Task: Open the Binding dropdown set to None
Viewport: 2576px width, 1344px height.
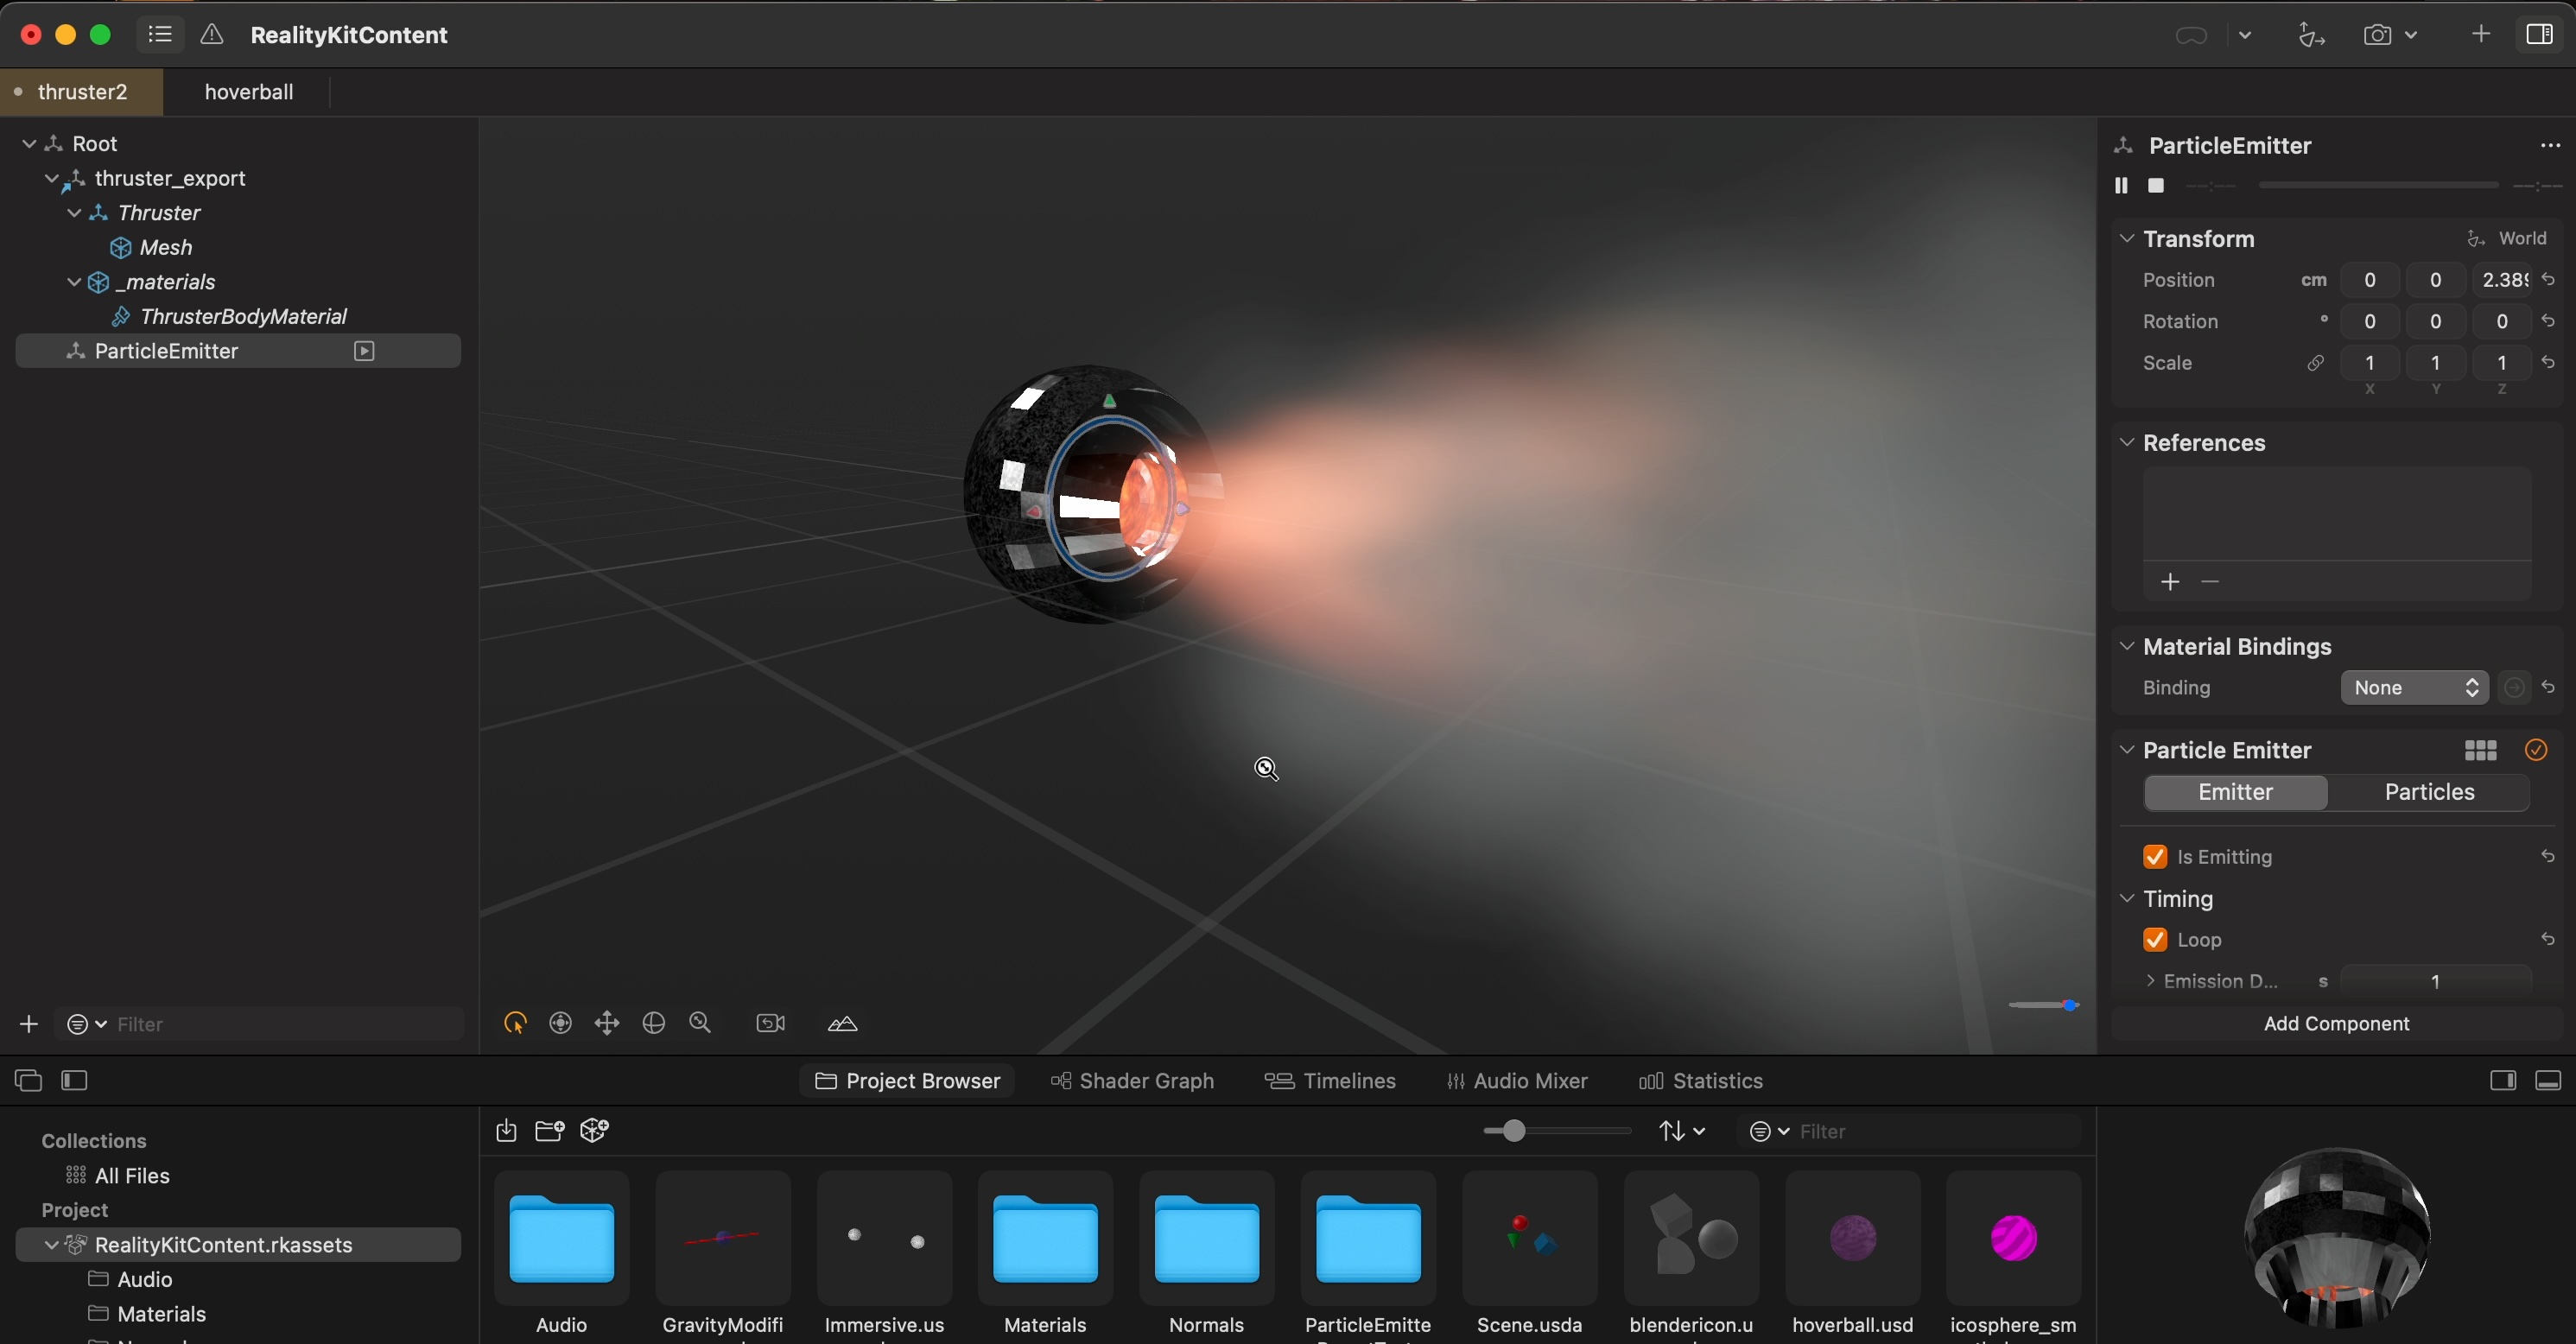Action: click(2414, 688)
